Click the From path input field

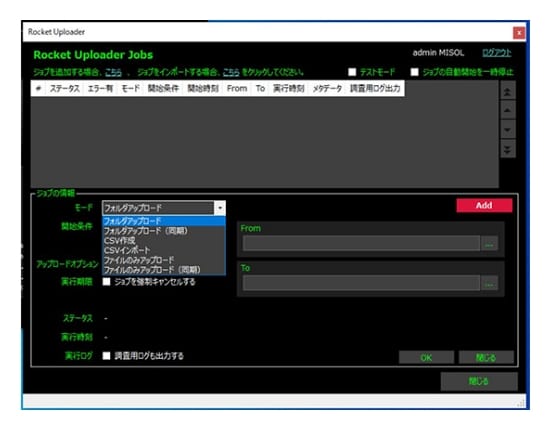tap(361, 243)
